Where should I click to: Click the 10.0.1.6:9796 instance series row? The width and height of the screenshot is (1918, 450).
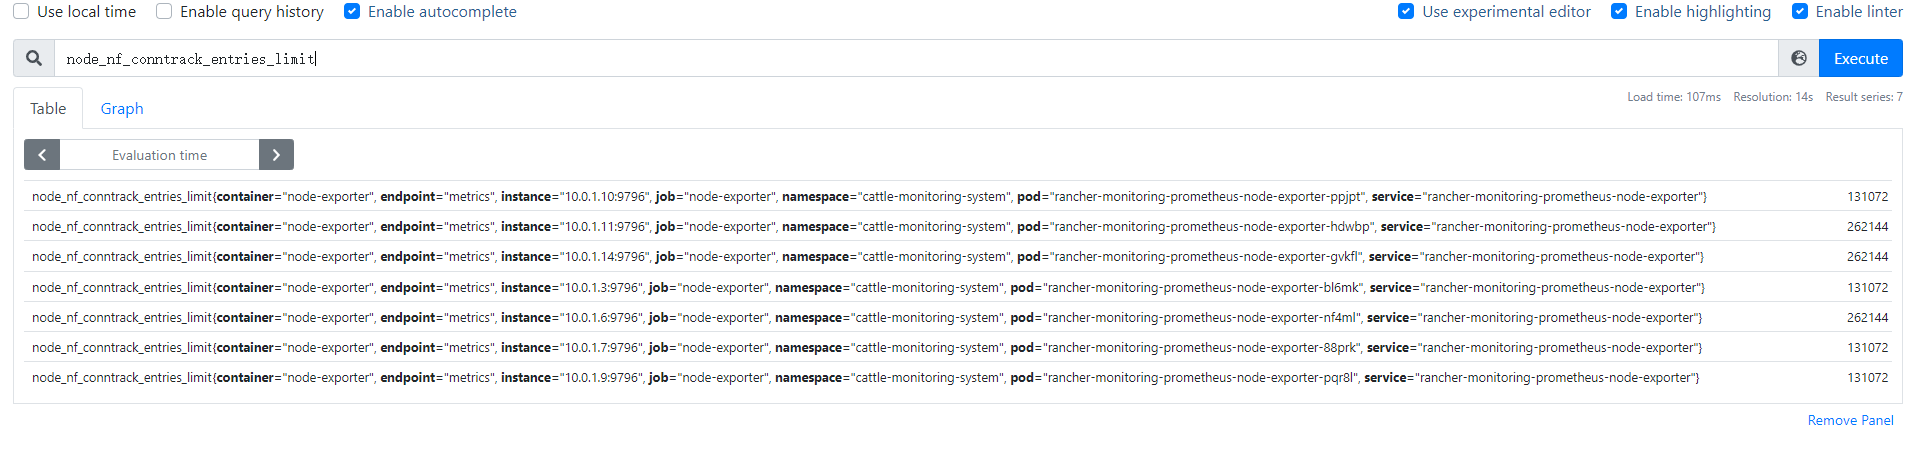pos(958,317)
